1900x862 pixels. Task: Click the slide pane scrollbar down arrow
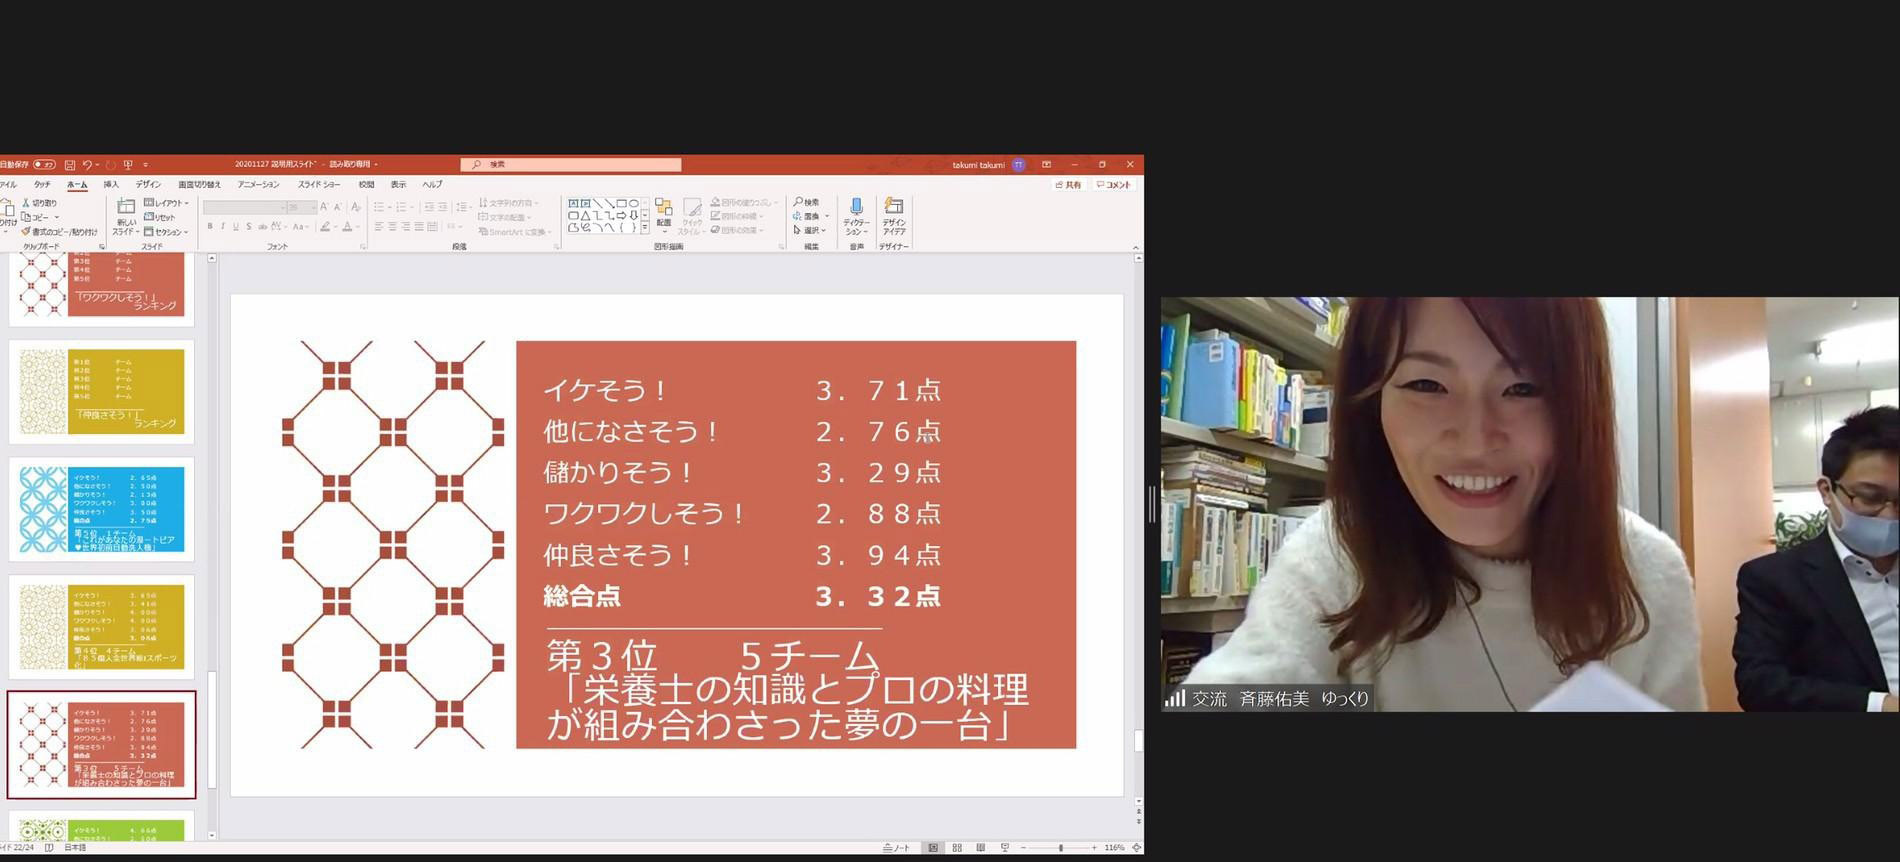211,835
